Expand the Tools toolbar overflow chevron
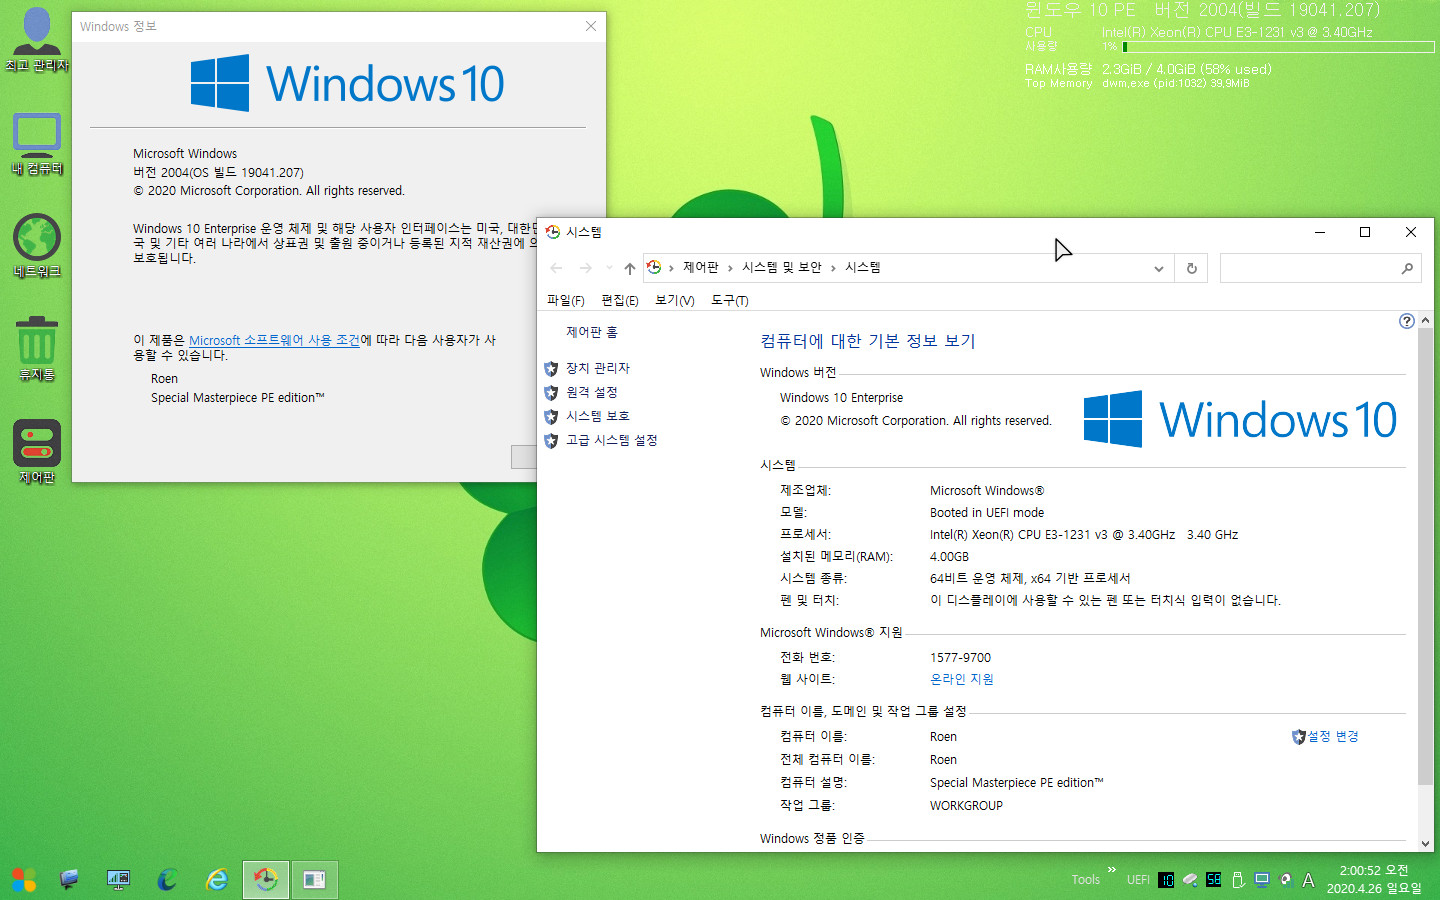This screenshot has height=900, width=1440. [x=1111, y=870]
